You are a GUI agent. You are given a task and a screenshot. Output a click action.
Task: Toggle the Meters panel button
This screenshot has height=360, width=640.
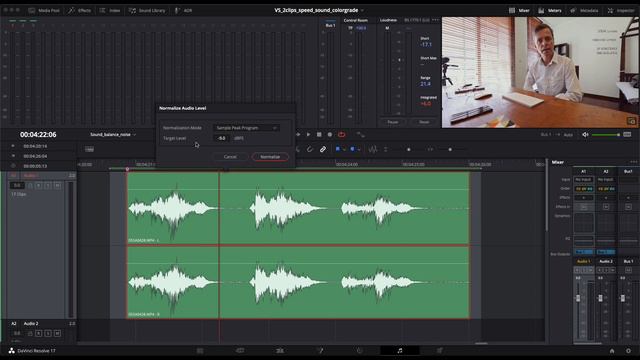550,10
